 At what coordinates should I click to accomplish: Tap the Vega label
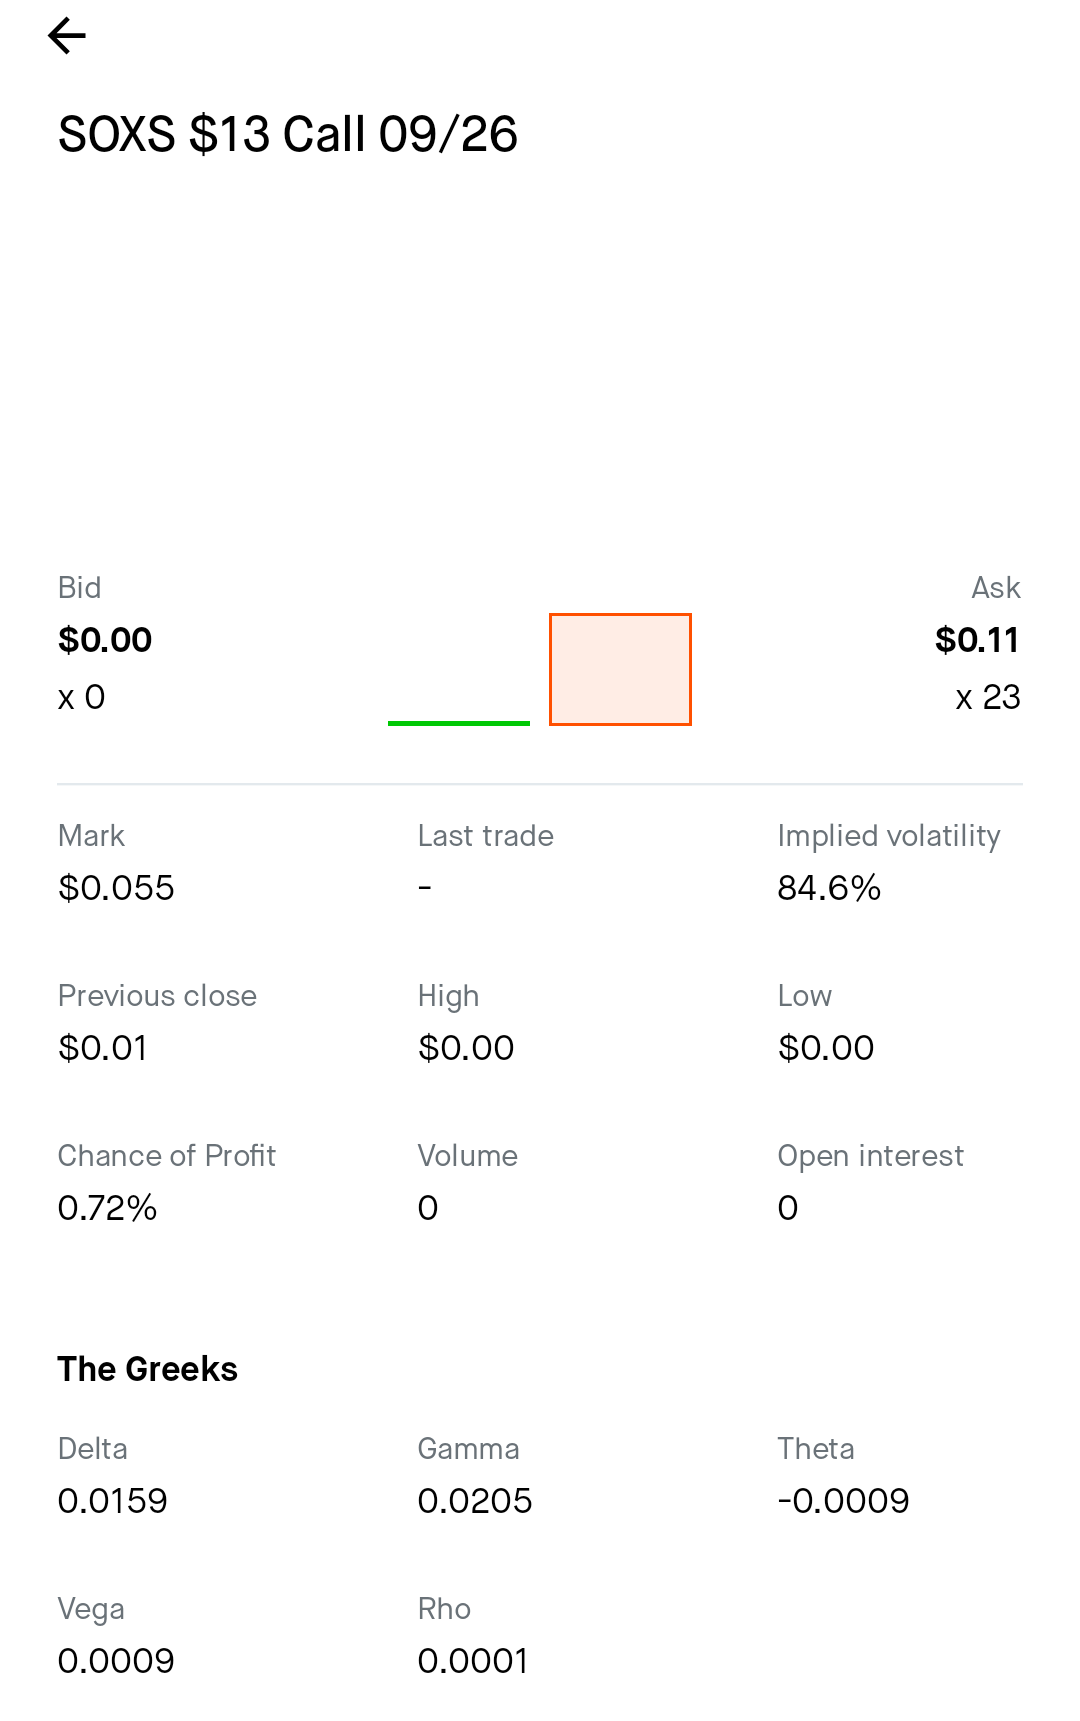click(91, 1609)
